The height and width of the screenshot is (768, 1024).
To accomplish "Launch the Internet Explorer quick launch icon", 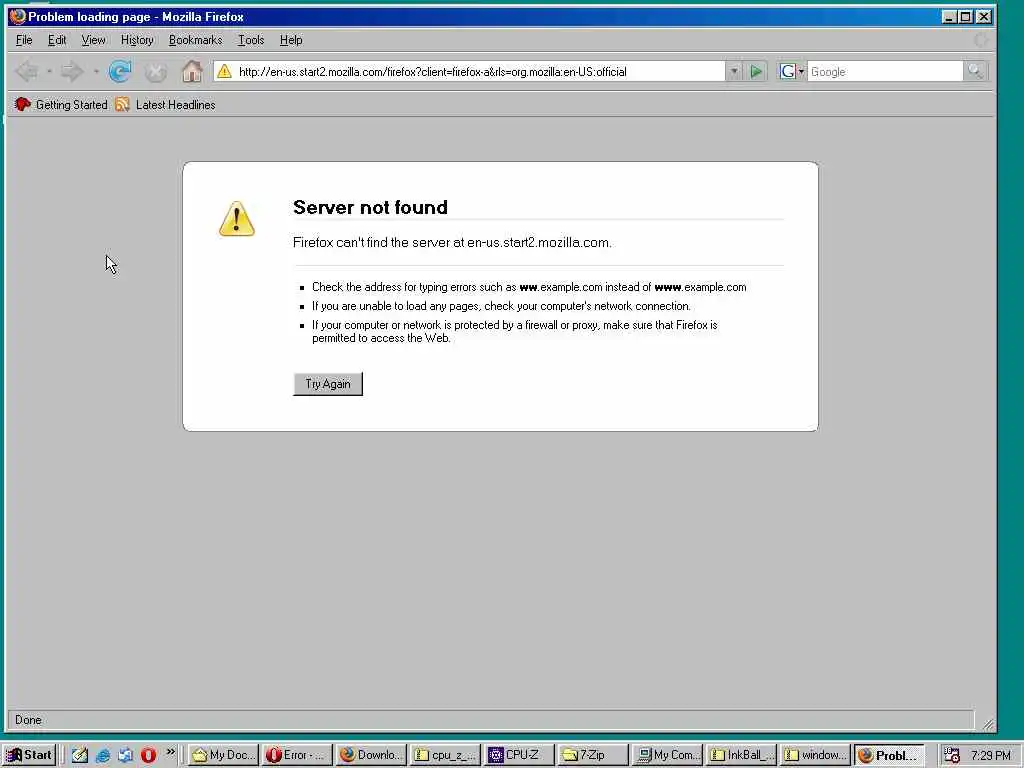I will (103, 755).
